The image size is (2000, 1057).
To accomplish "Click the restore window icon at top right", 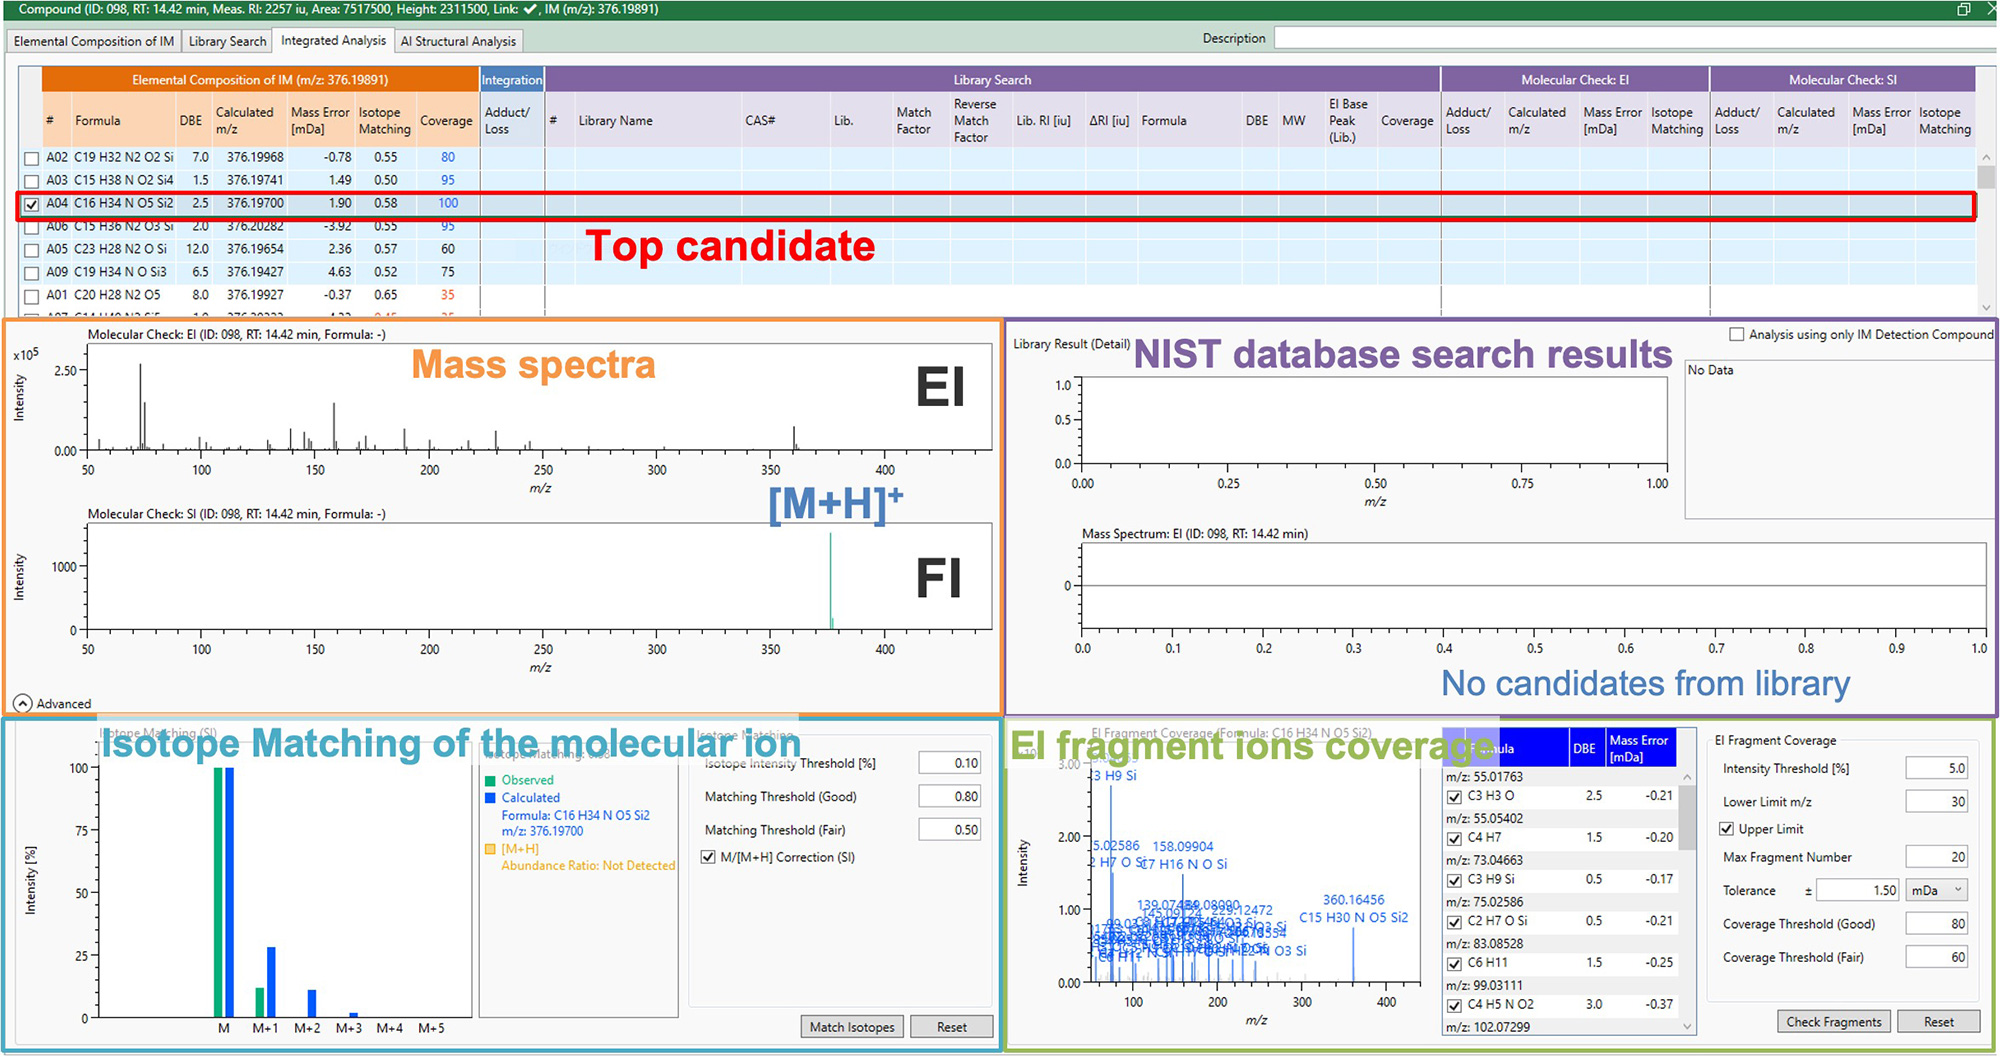I will pyautogui.click(x=1964, y=9).
